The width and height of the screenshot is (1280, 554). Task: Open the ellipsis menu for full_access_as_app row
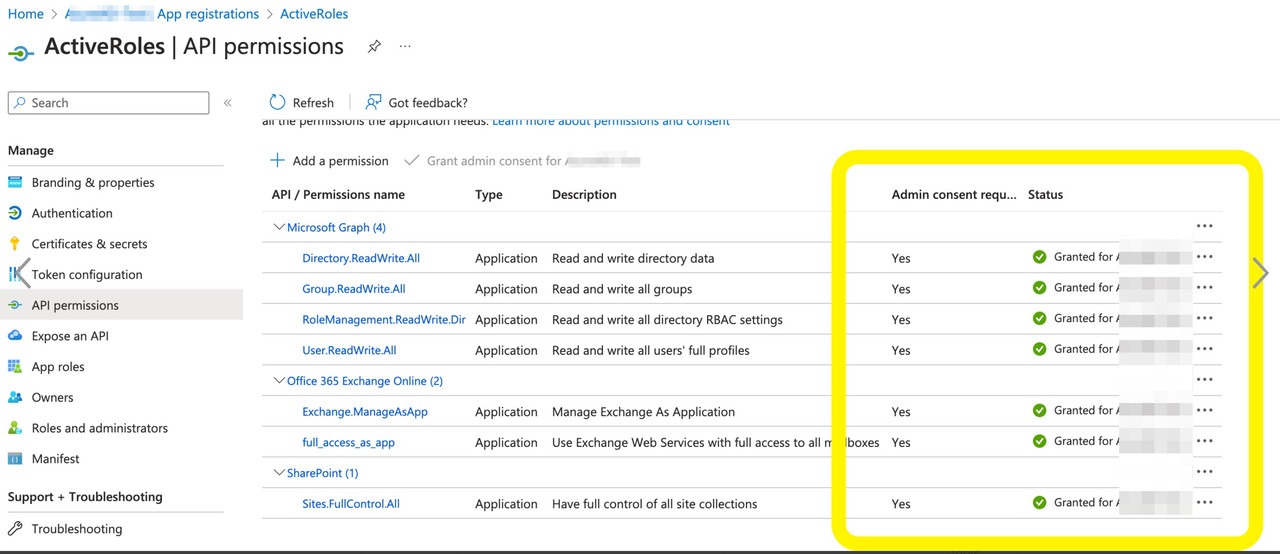point(1204,441)
